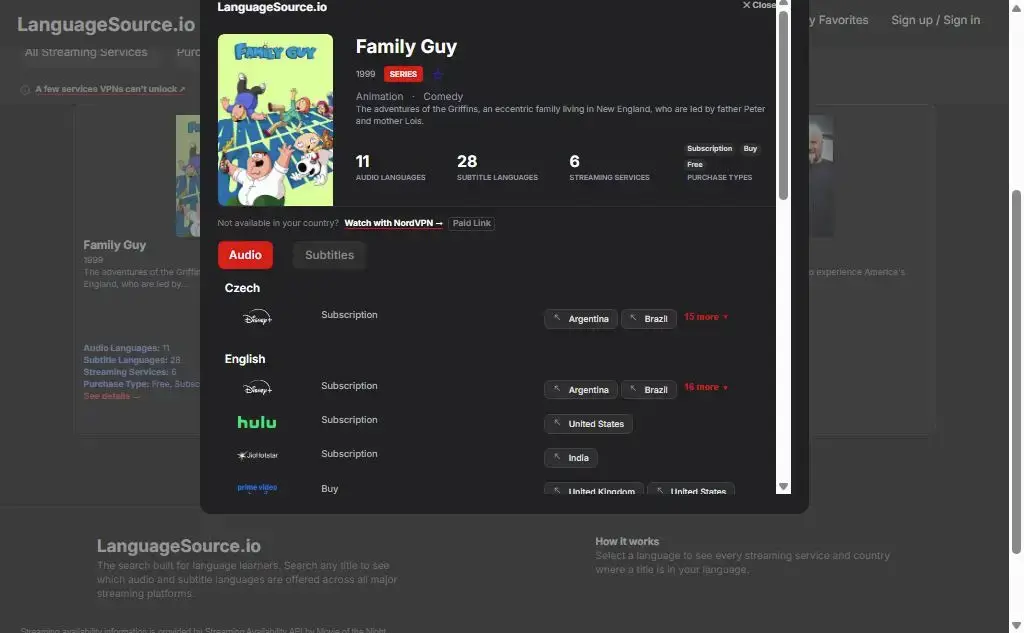
Task: Click the Free purchase type tag
Action: click(x=695, y=165)
